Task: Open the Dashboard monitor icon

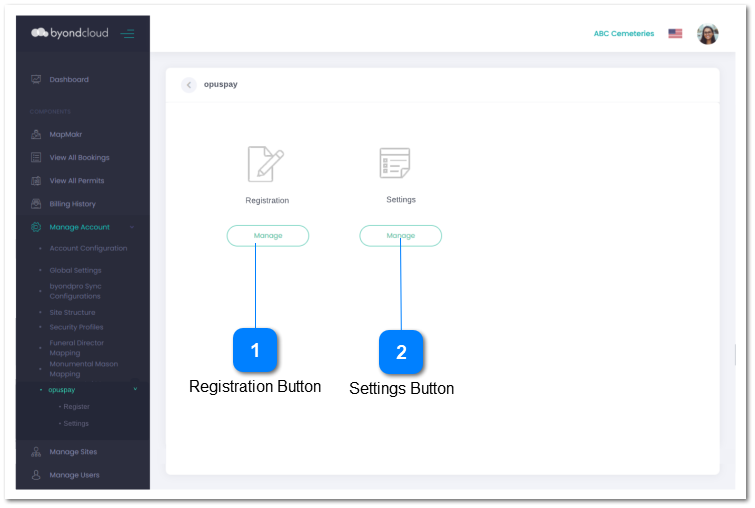Action: (x=36, y=79)
